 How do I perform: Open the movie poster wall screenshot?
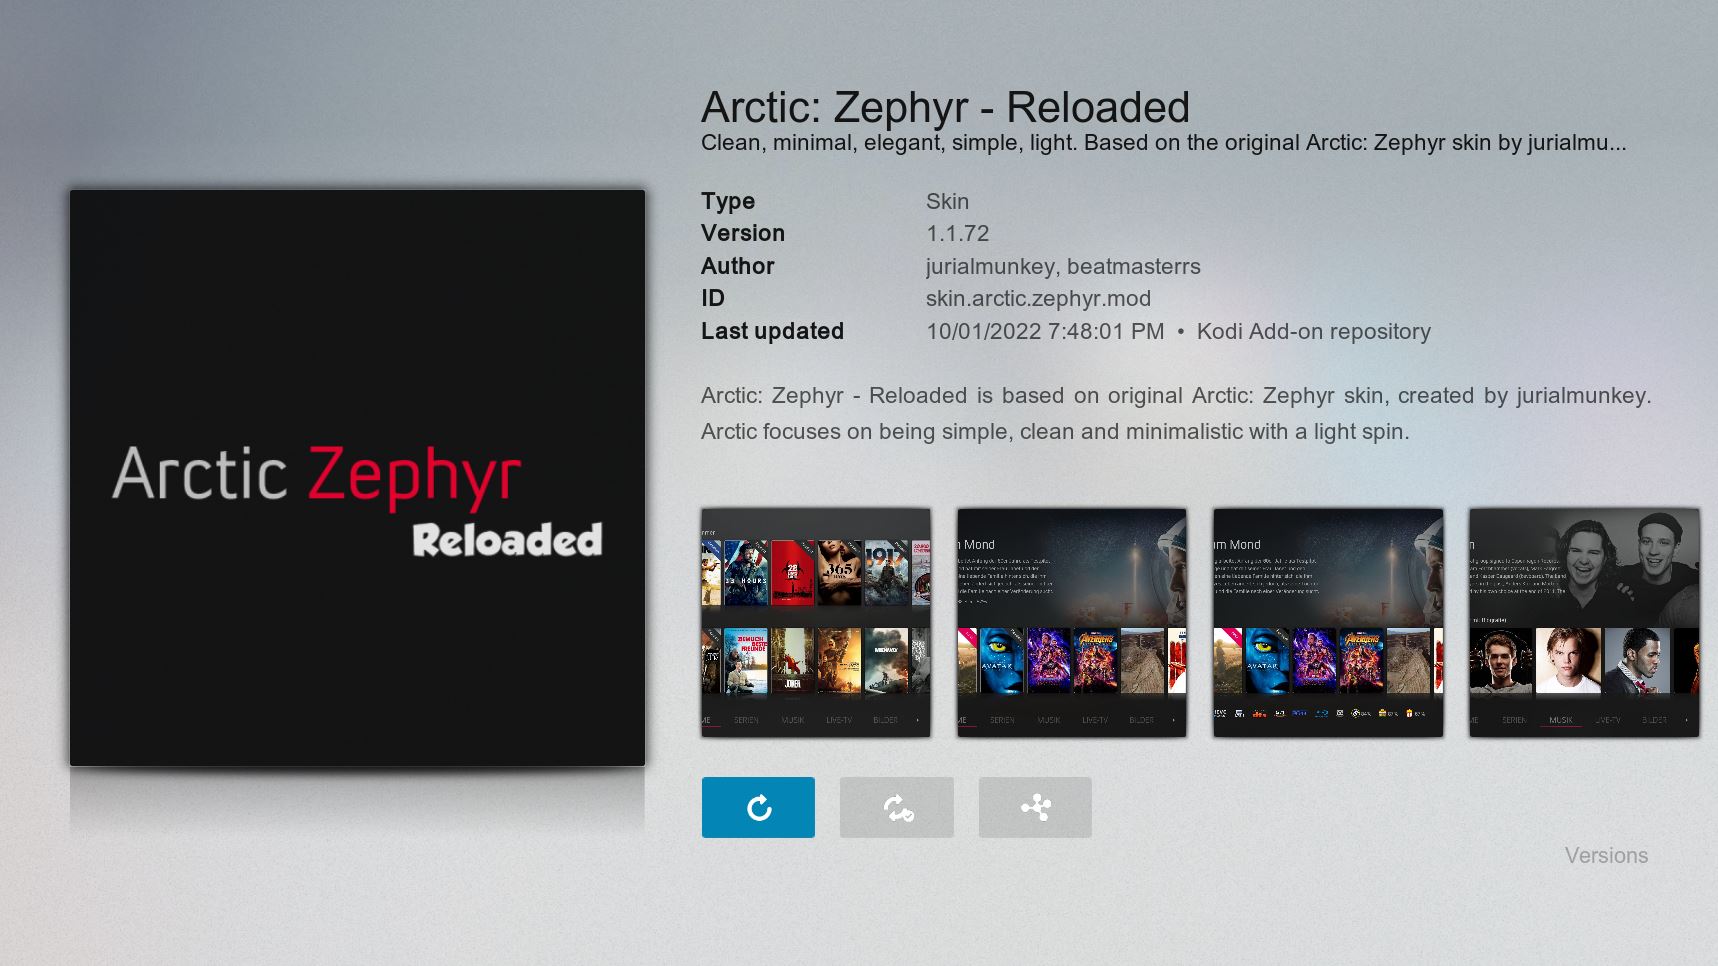pos(816,623)
